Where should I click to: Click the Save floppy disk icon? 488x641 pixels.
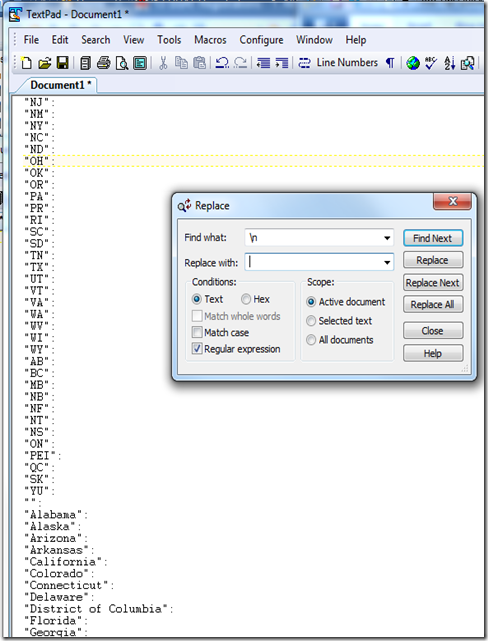tap(63, 63)
